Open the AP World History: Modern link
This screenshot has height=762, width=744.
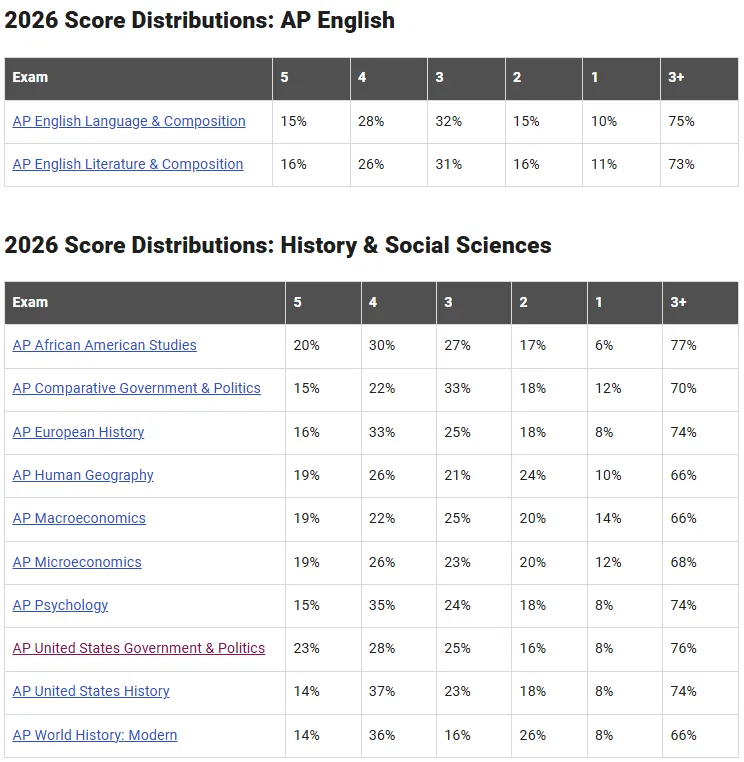(95, 735)
